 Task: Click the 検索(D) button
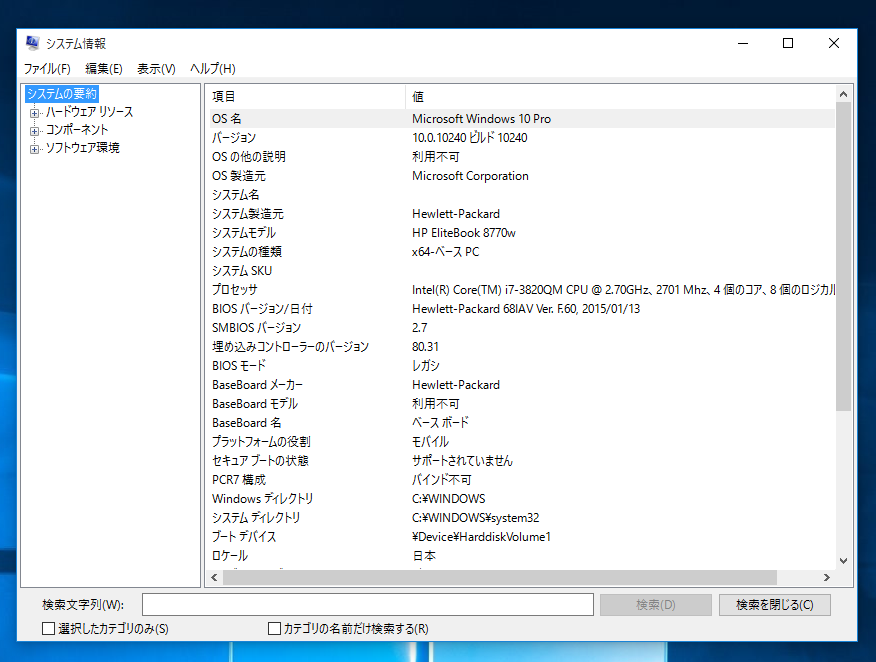click(x=656, y=604)
